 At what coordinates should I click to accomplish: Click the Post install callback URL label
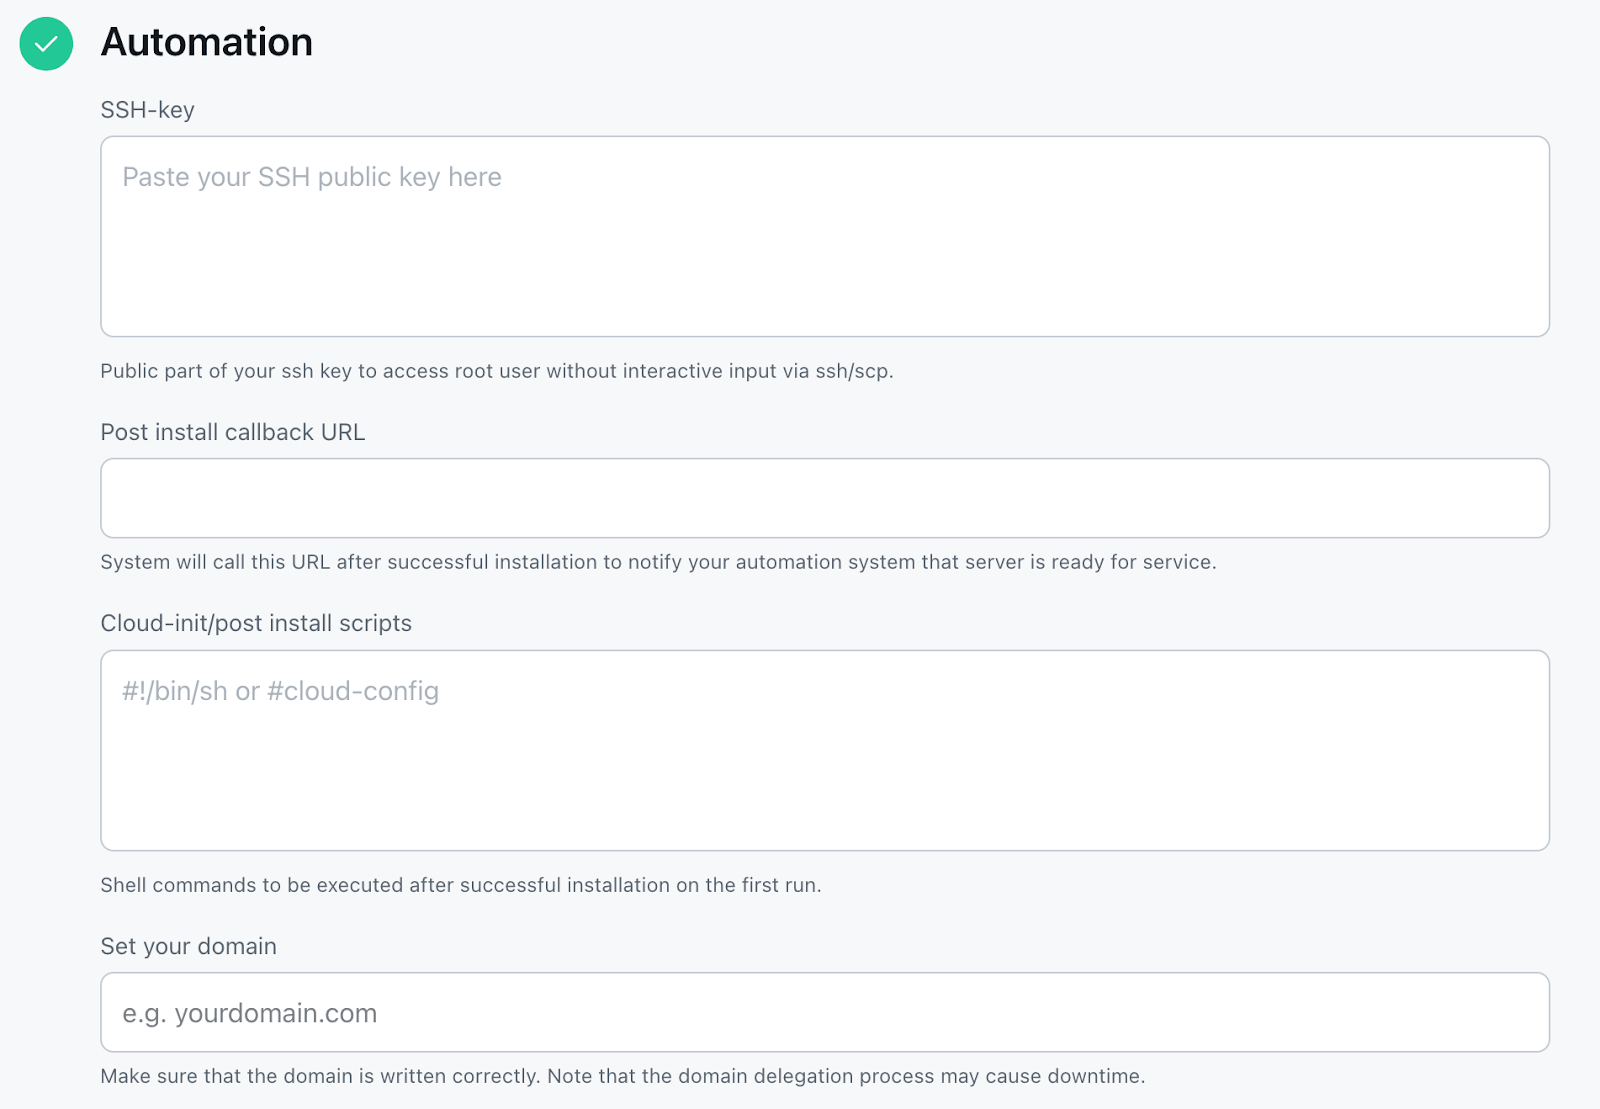(x=232, y=432)
